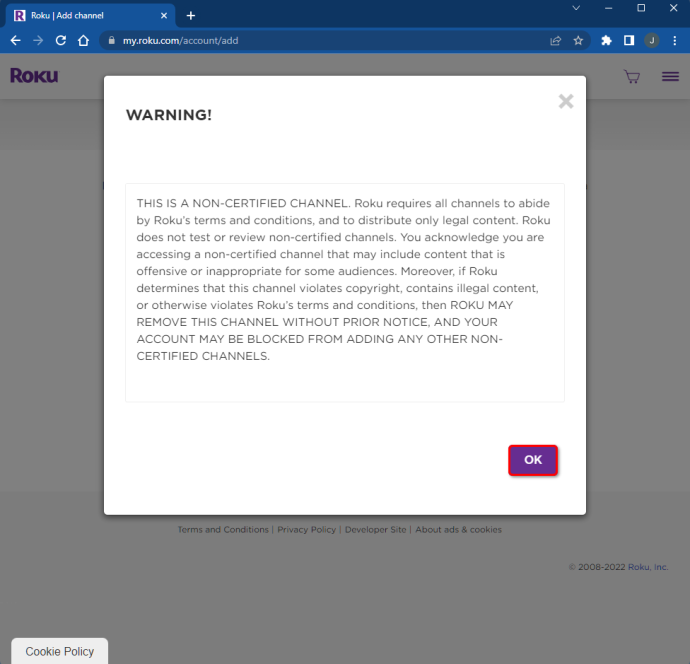This screenshot has height=664, width=690.
Task: Go back with browser back arrow
Action: (x=15, y=40)
